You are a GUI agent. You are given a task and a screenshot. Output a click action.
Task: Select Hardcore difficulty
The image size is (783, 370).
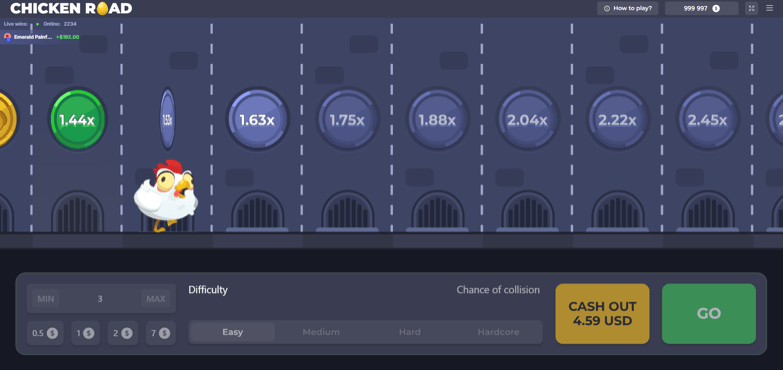tap(498, 332)
